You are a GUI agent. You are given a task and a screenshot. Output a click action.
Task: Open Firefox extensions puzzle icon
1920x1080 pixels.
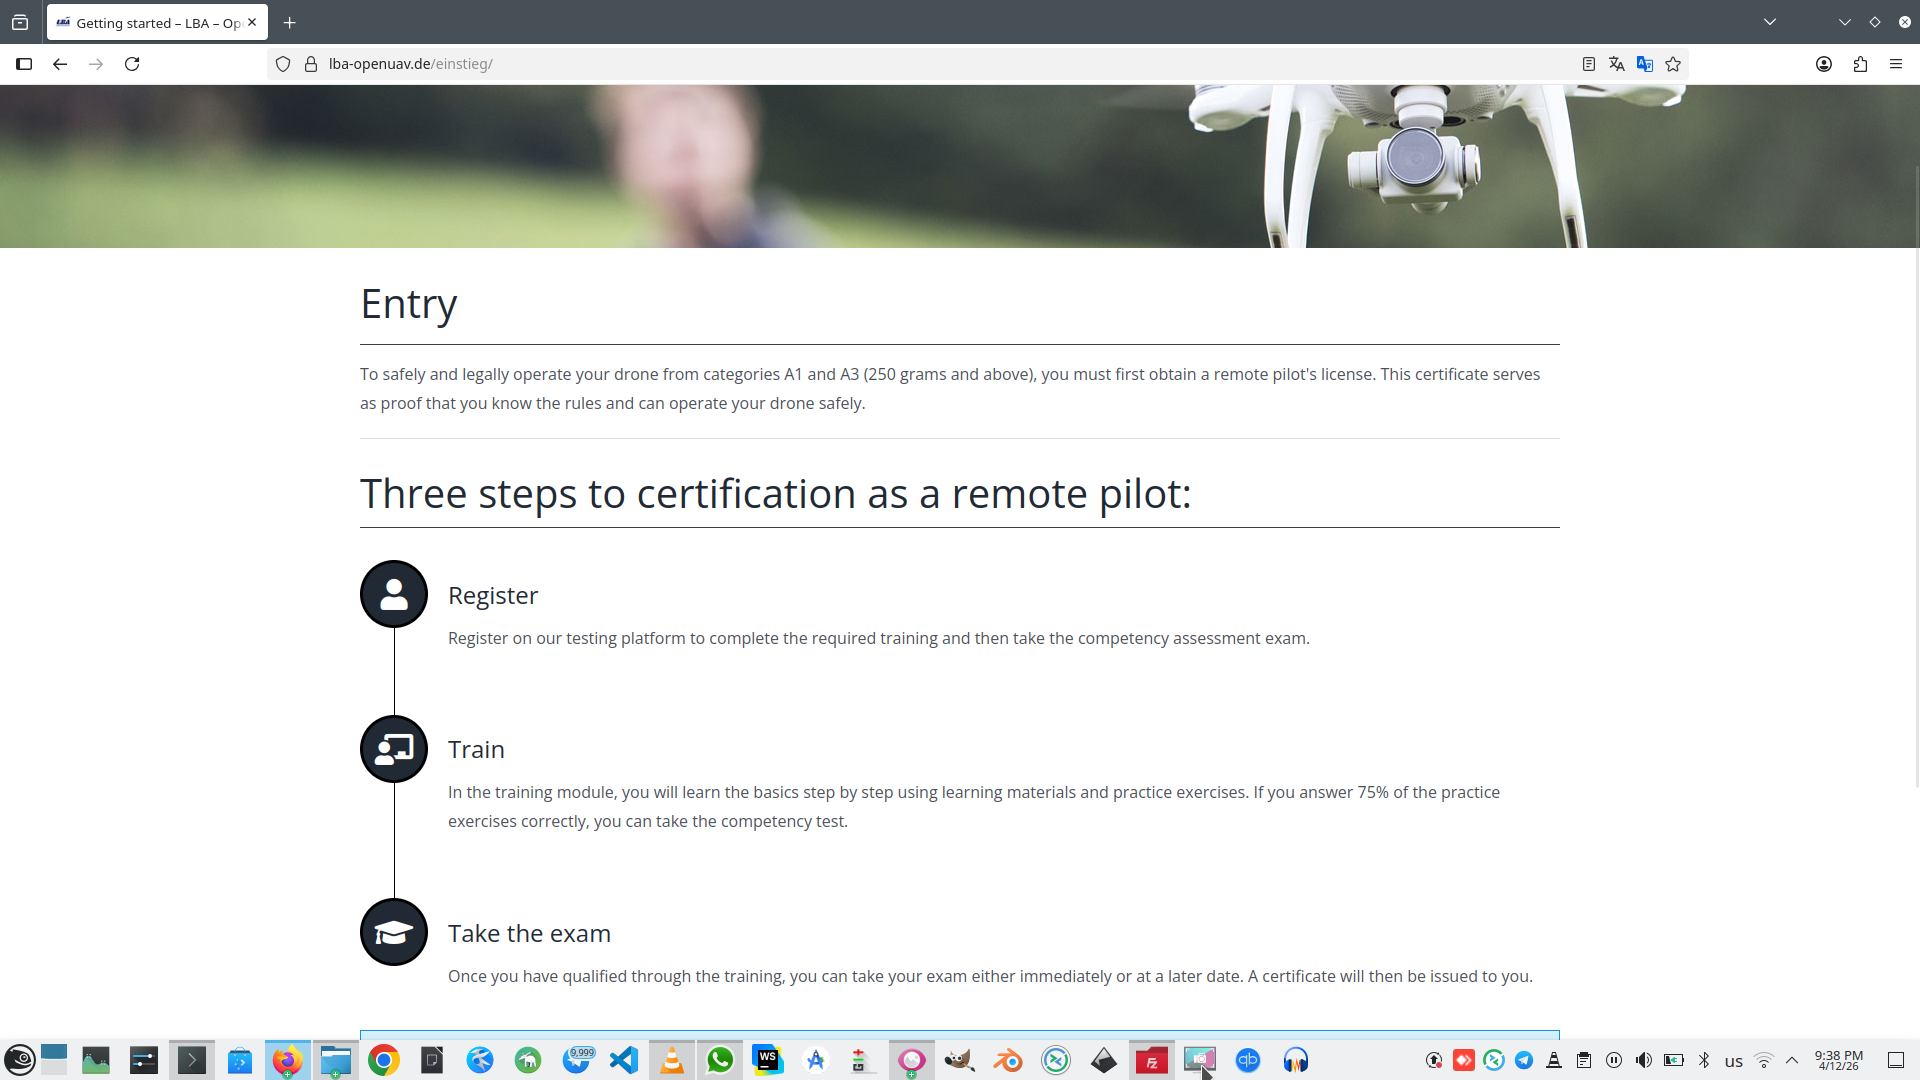click(1860, 64)
